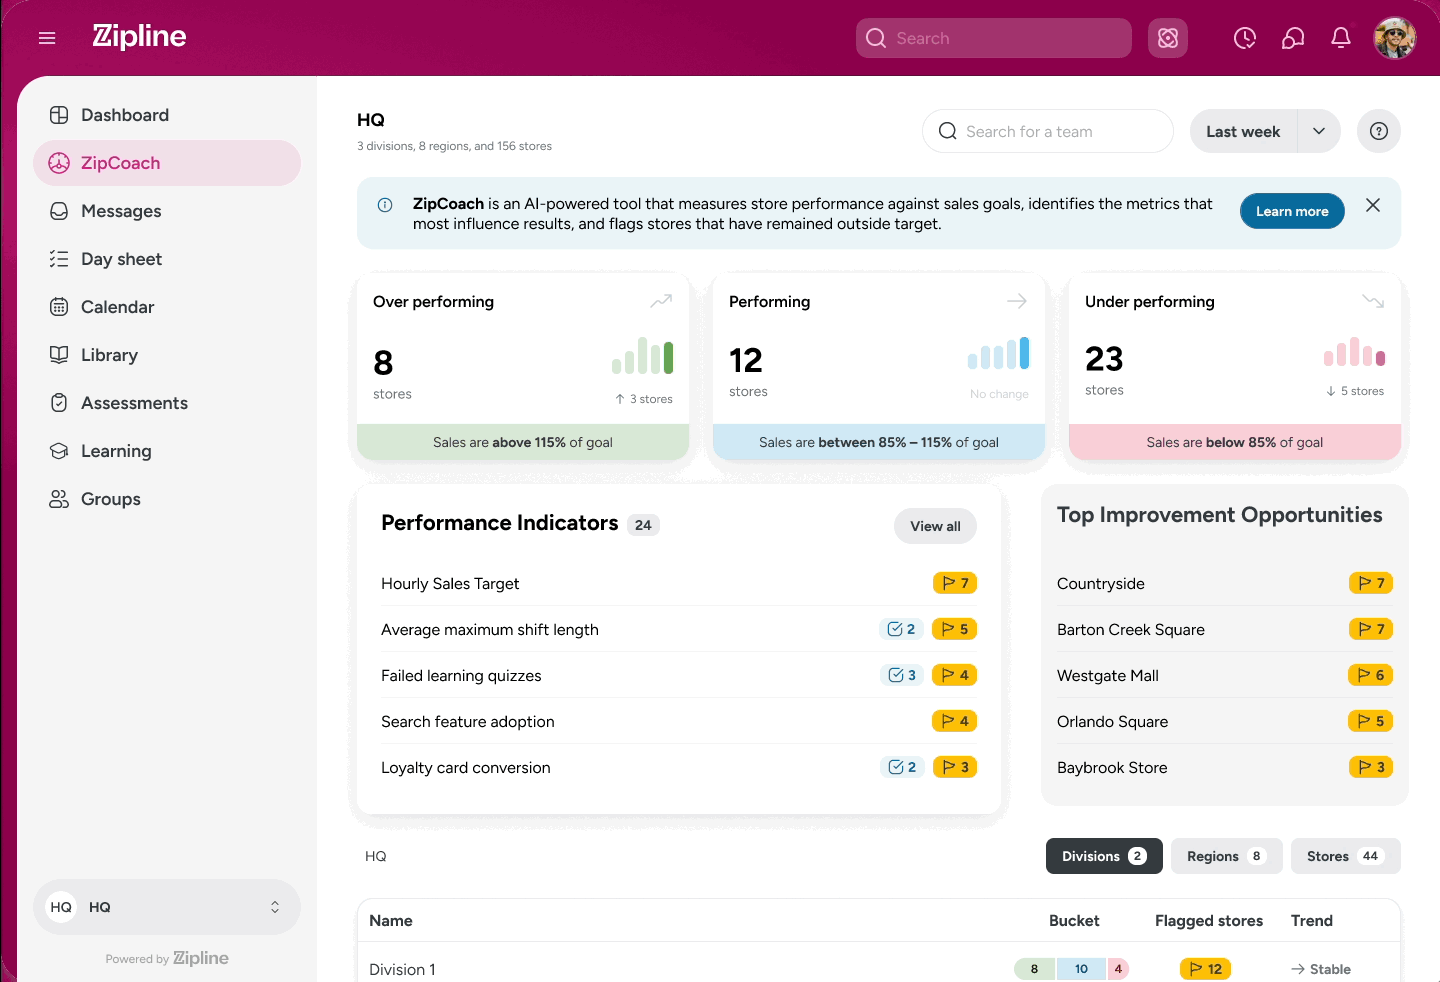Image resolution: width=1440 pixels, height=982 pixels.
Task: Click the Under performing trend-down arrow
Action: tap(1373, 301)
